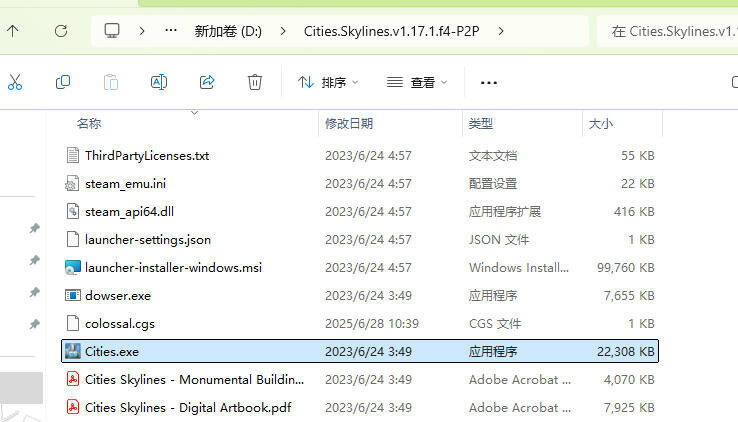Screen dimensions: 738x422
Task: Expand chevron after the monitor icon
Action: click(142, 32)
